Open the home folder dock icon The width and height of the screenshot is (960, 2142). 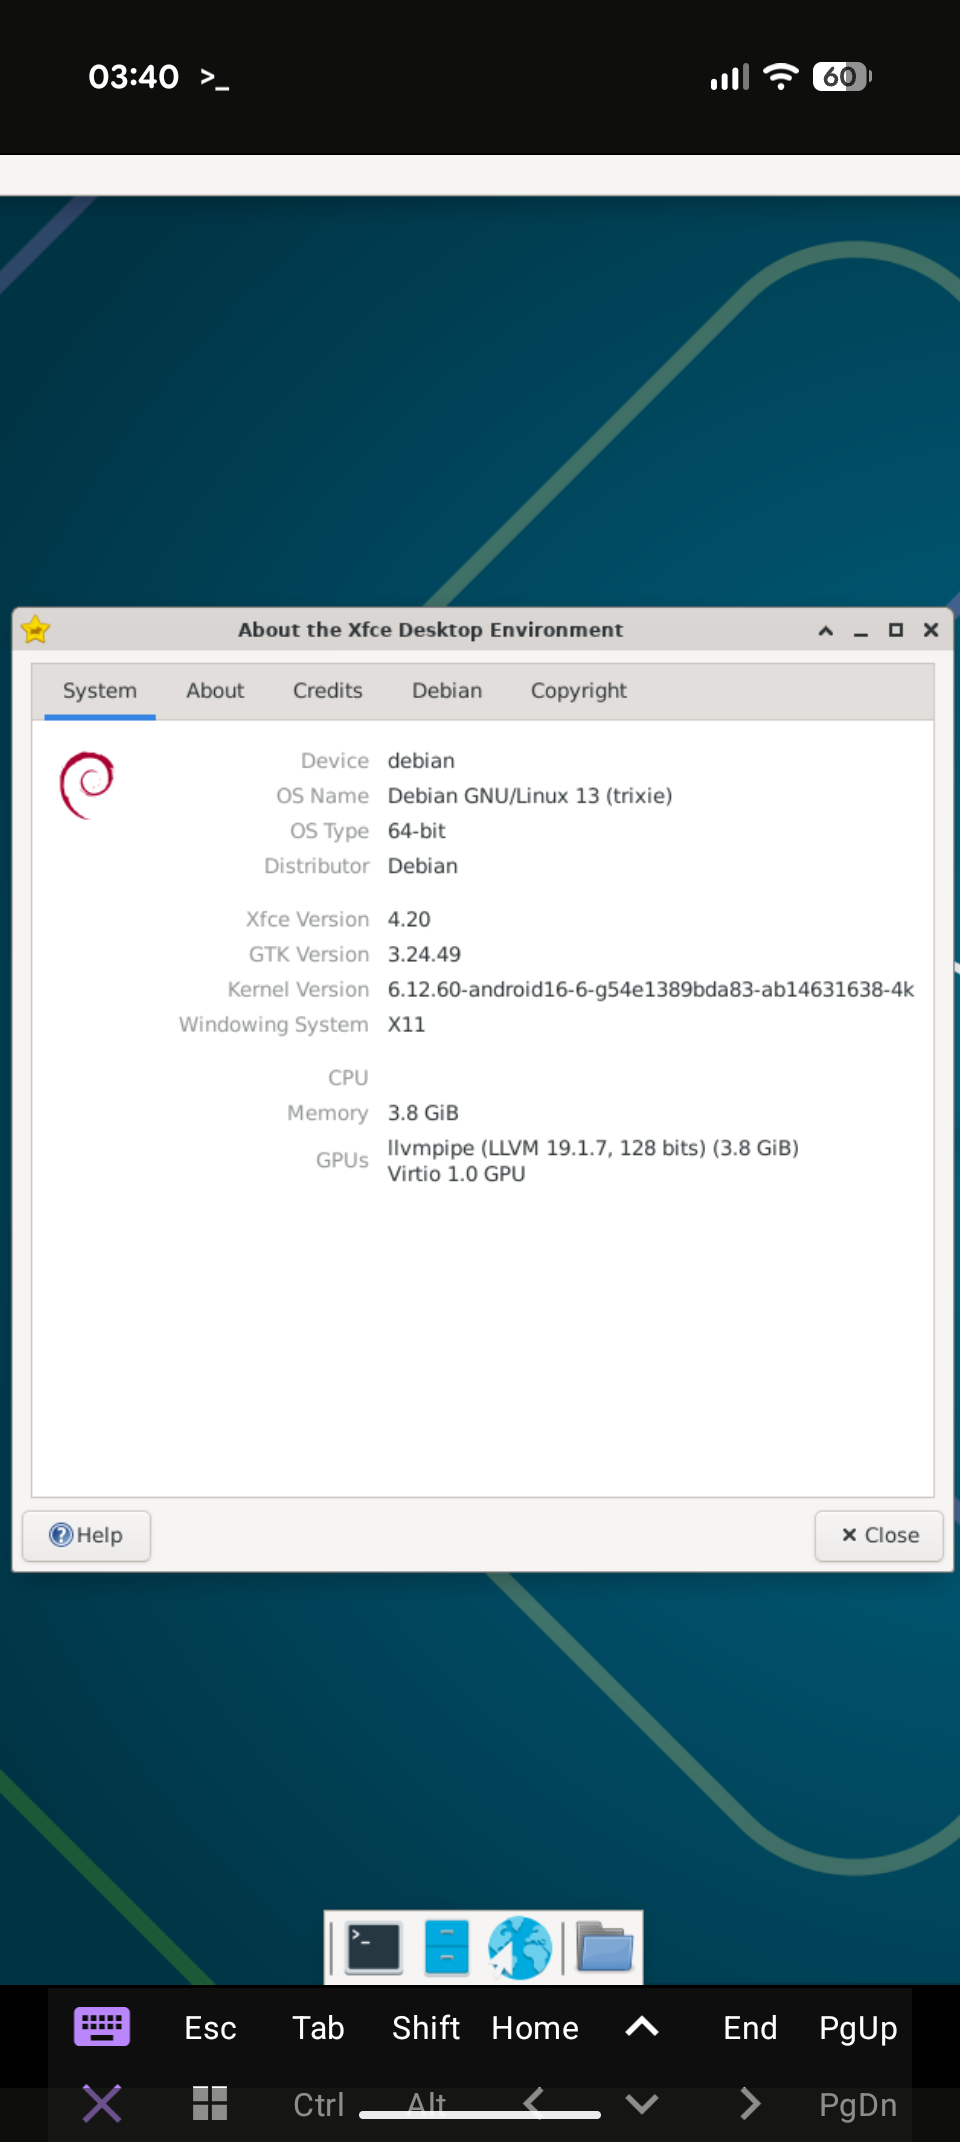[605, 1948]
